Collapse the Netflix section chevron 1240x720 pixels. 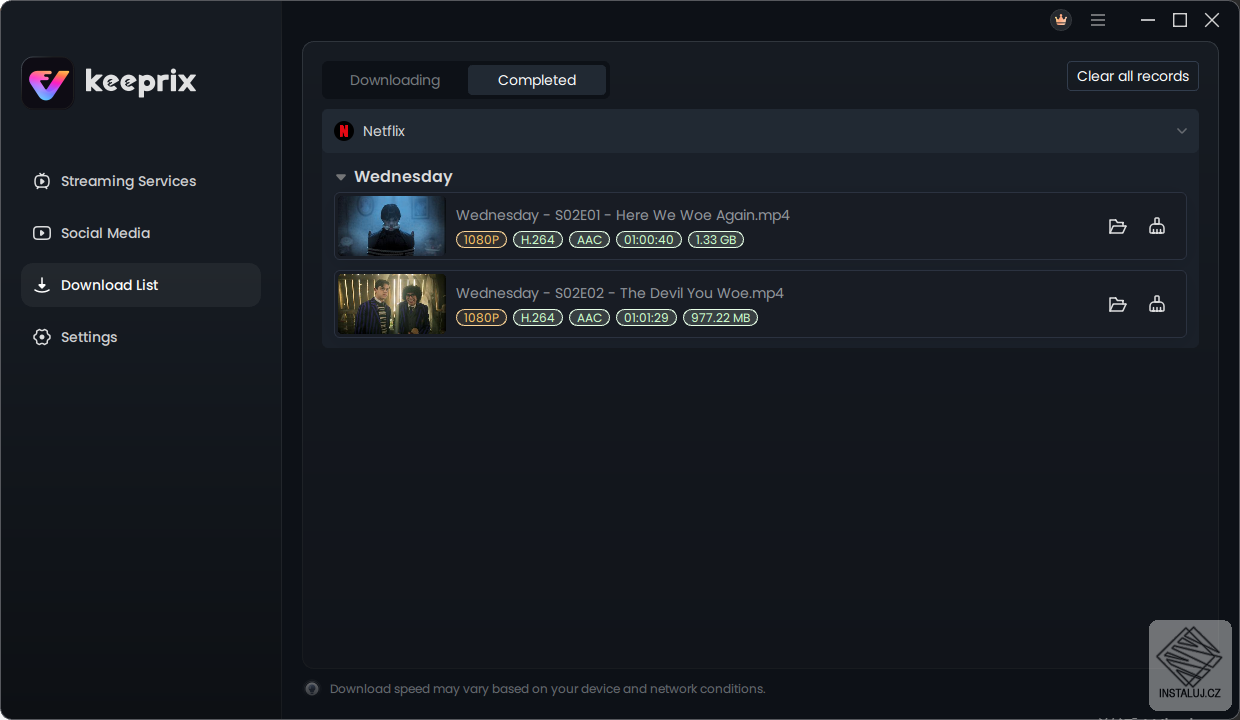[x=1182, y=131]
